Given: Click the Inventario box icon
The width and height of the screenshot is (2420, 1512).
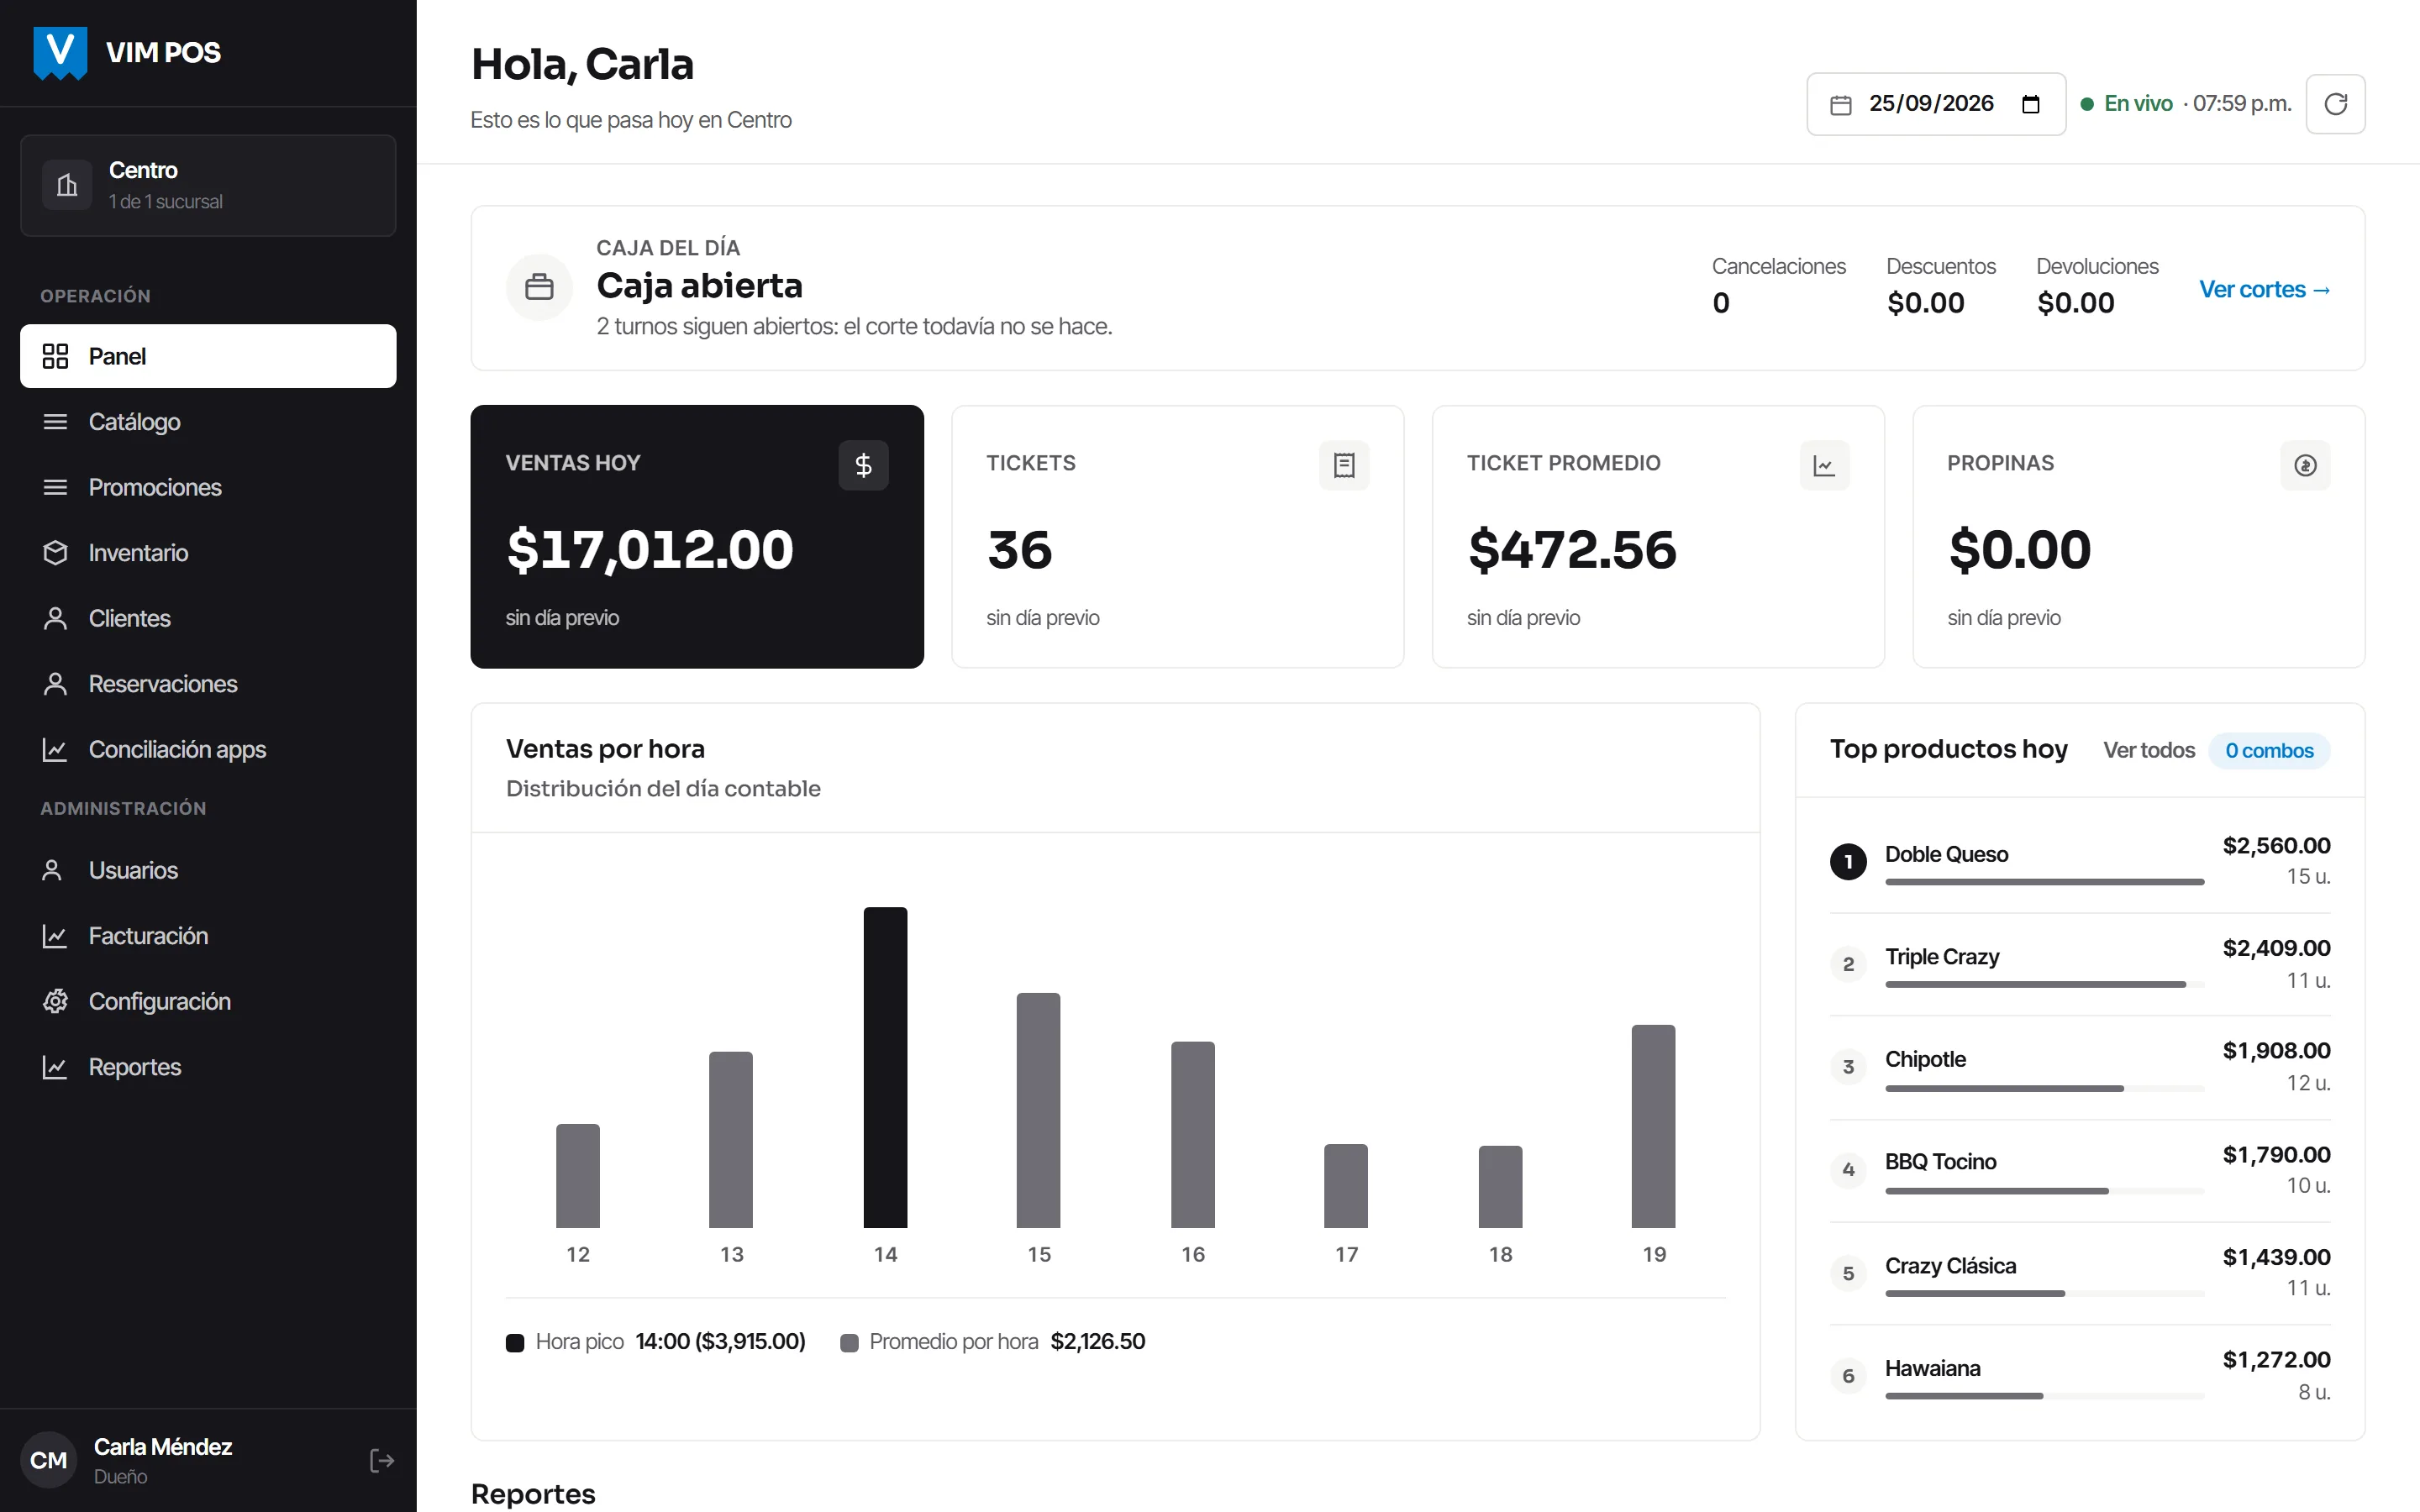Looking at the screenshot, I should (x=56, y=553).
